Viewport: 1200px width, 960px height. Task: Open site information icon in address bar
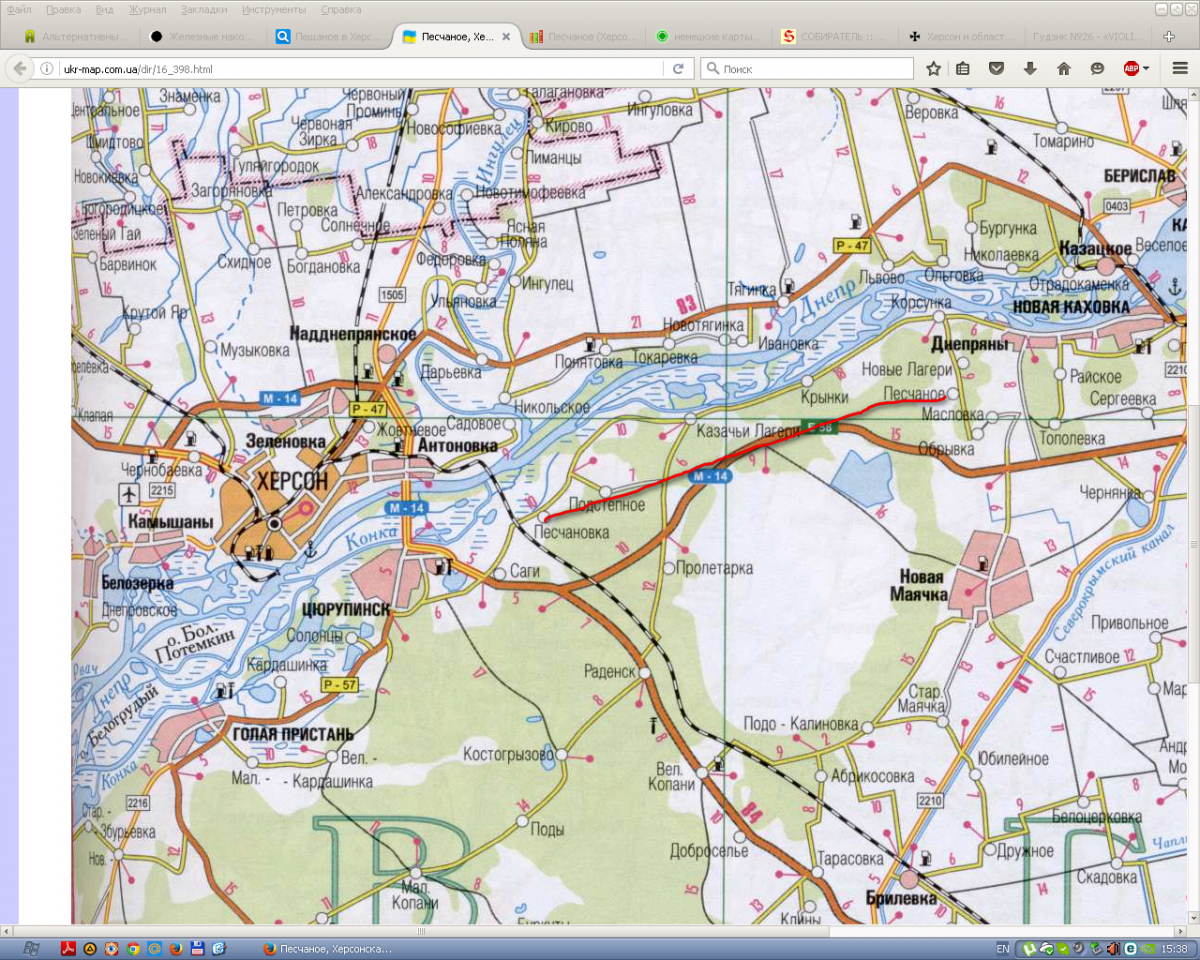(x=47, y=69)
